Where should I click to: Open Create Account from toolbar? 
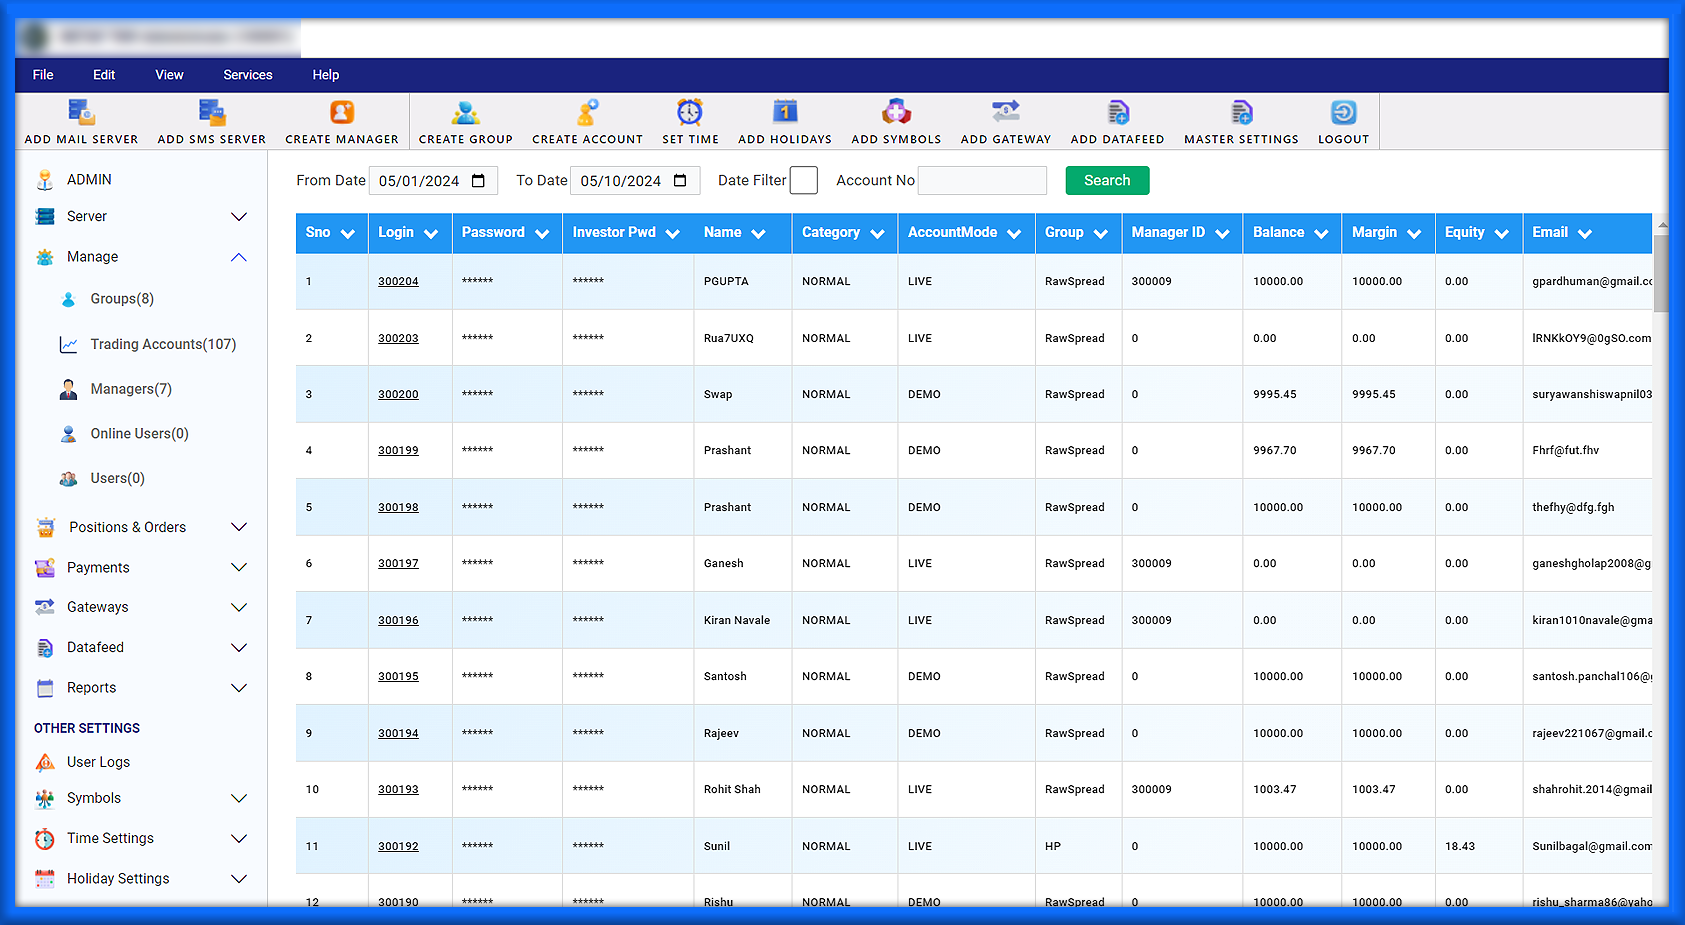click(x=587, y=112)
